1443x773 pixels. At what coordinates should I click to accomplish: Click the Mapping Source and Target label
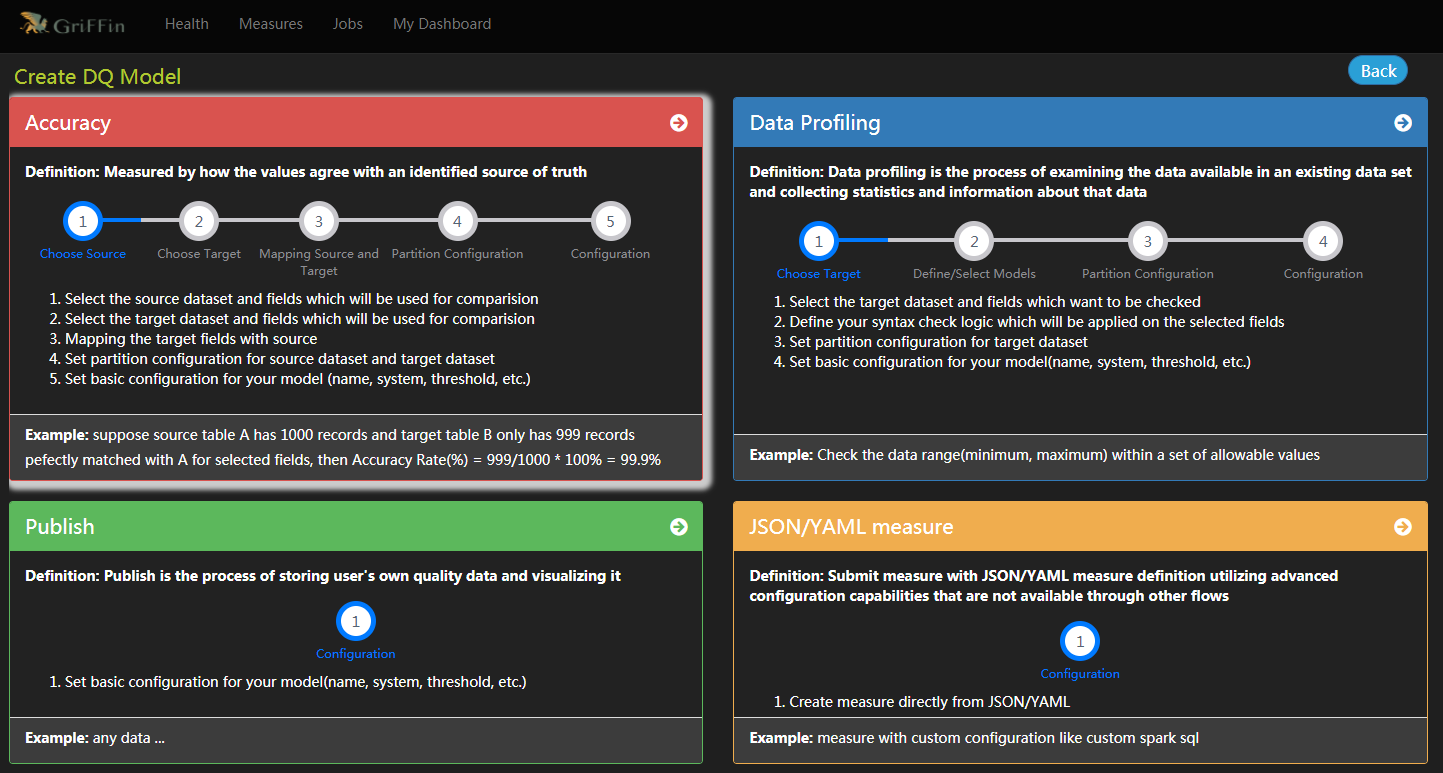coord(319,262)
